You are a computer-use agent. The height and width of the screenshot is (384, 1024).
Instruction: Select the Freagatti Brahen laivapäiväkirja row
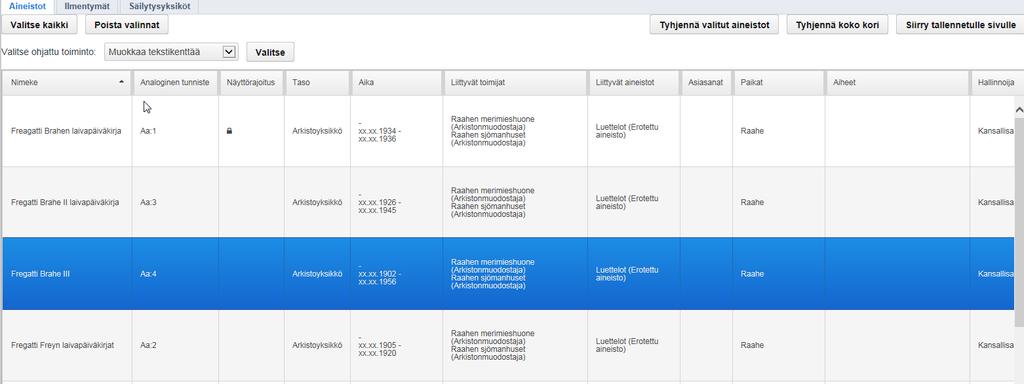[x=508, y=131]
